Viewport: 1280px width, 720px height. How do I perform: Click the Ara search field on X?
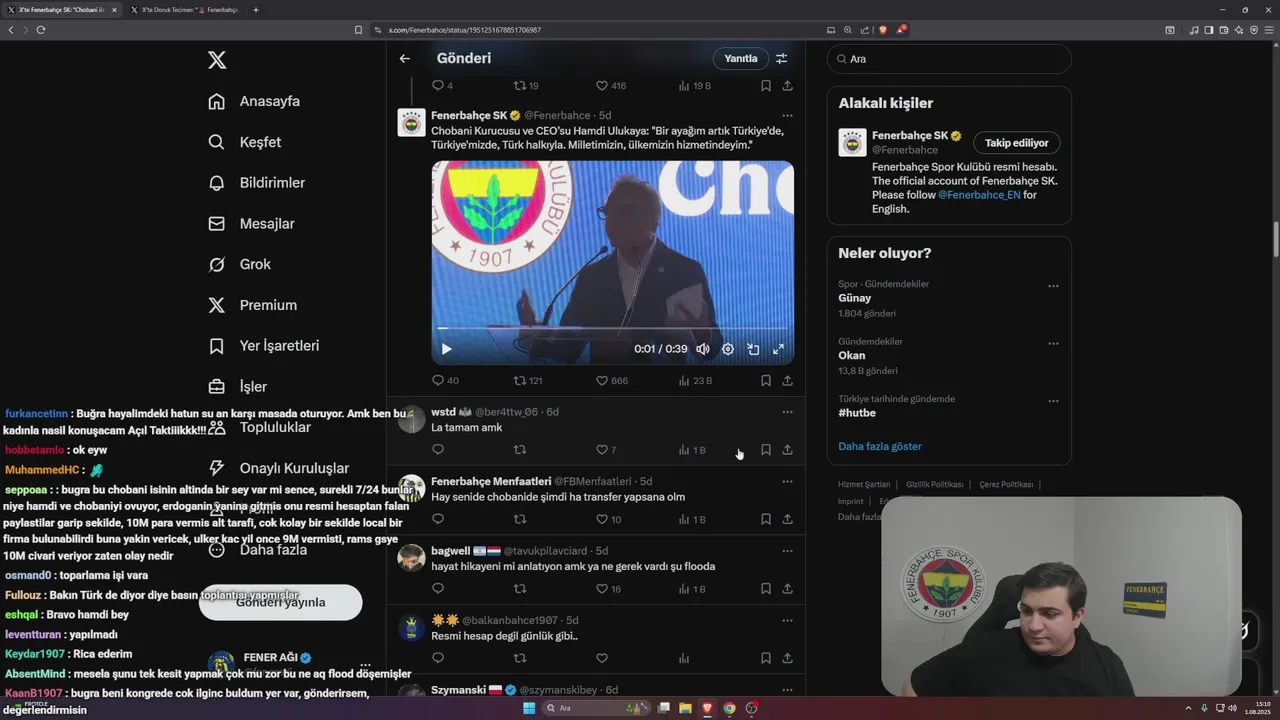pos(949,59)
